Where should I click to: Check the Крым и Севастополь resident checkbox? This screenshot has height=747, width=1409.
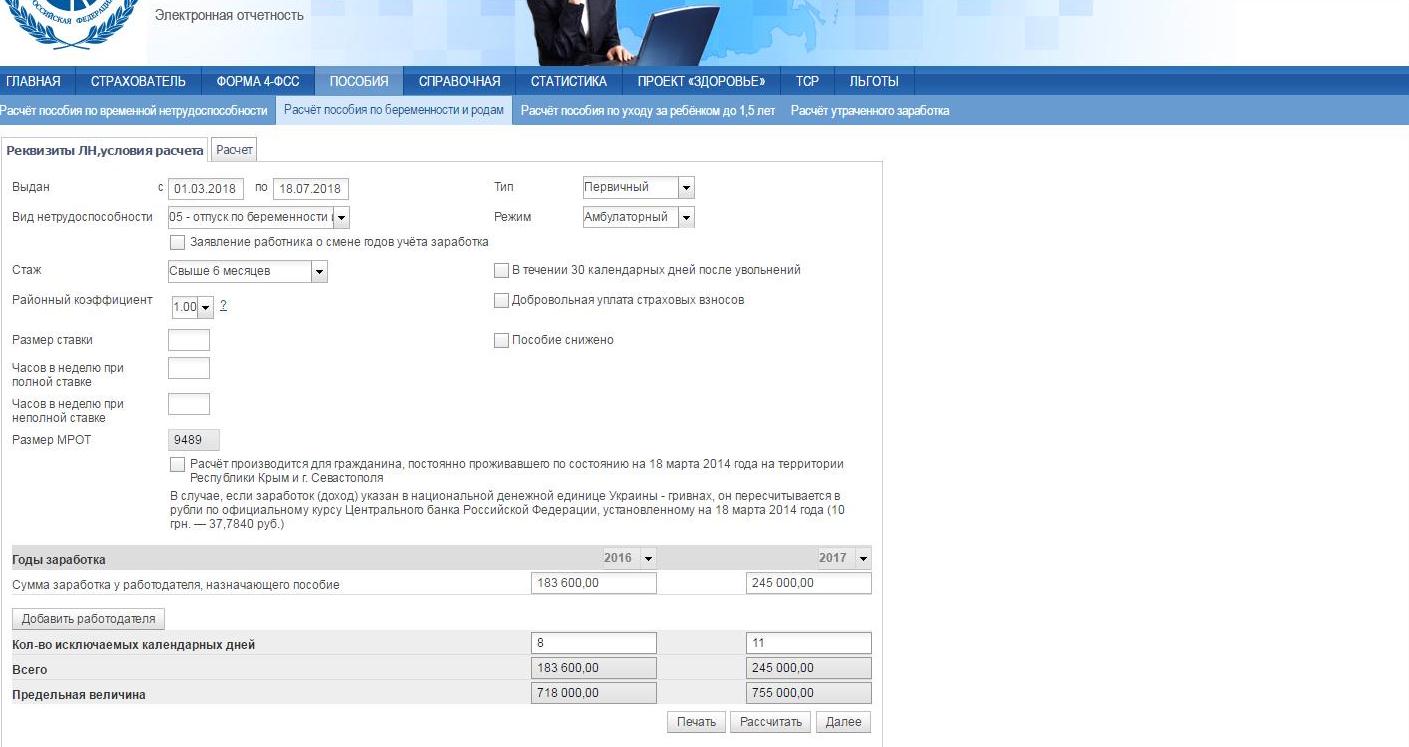coord(178,464)
